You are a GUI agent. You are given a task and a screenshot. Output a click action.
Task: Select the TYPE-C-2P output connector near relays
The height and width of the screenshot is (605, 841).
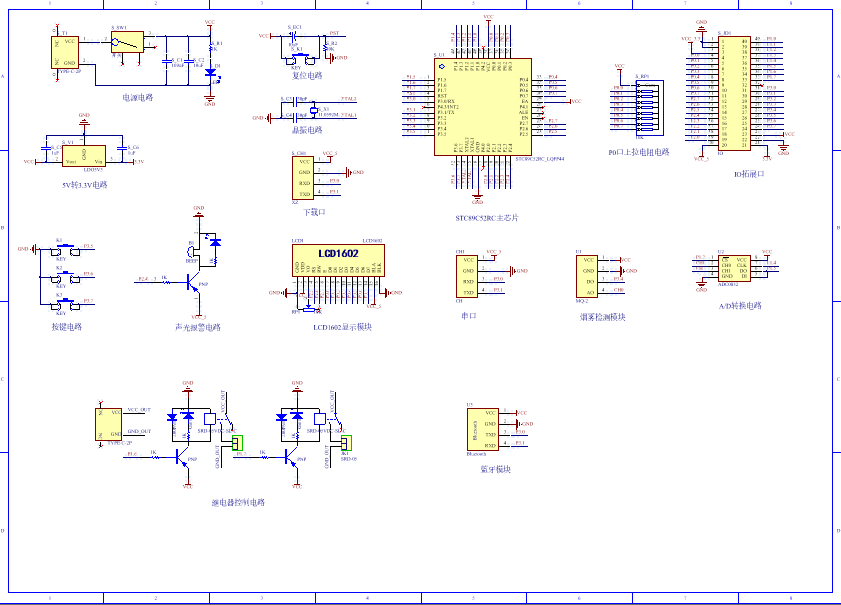pos(109,424)
